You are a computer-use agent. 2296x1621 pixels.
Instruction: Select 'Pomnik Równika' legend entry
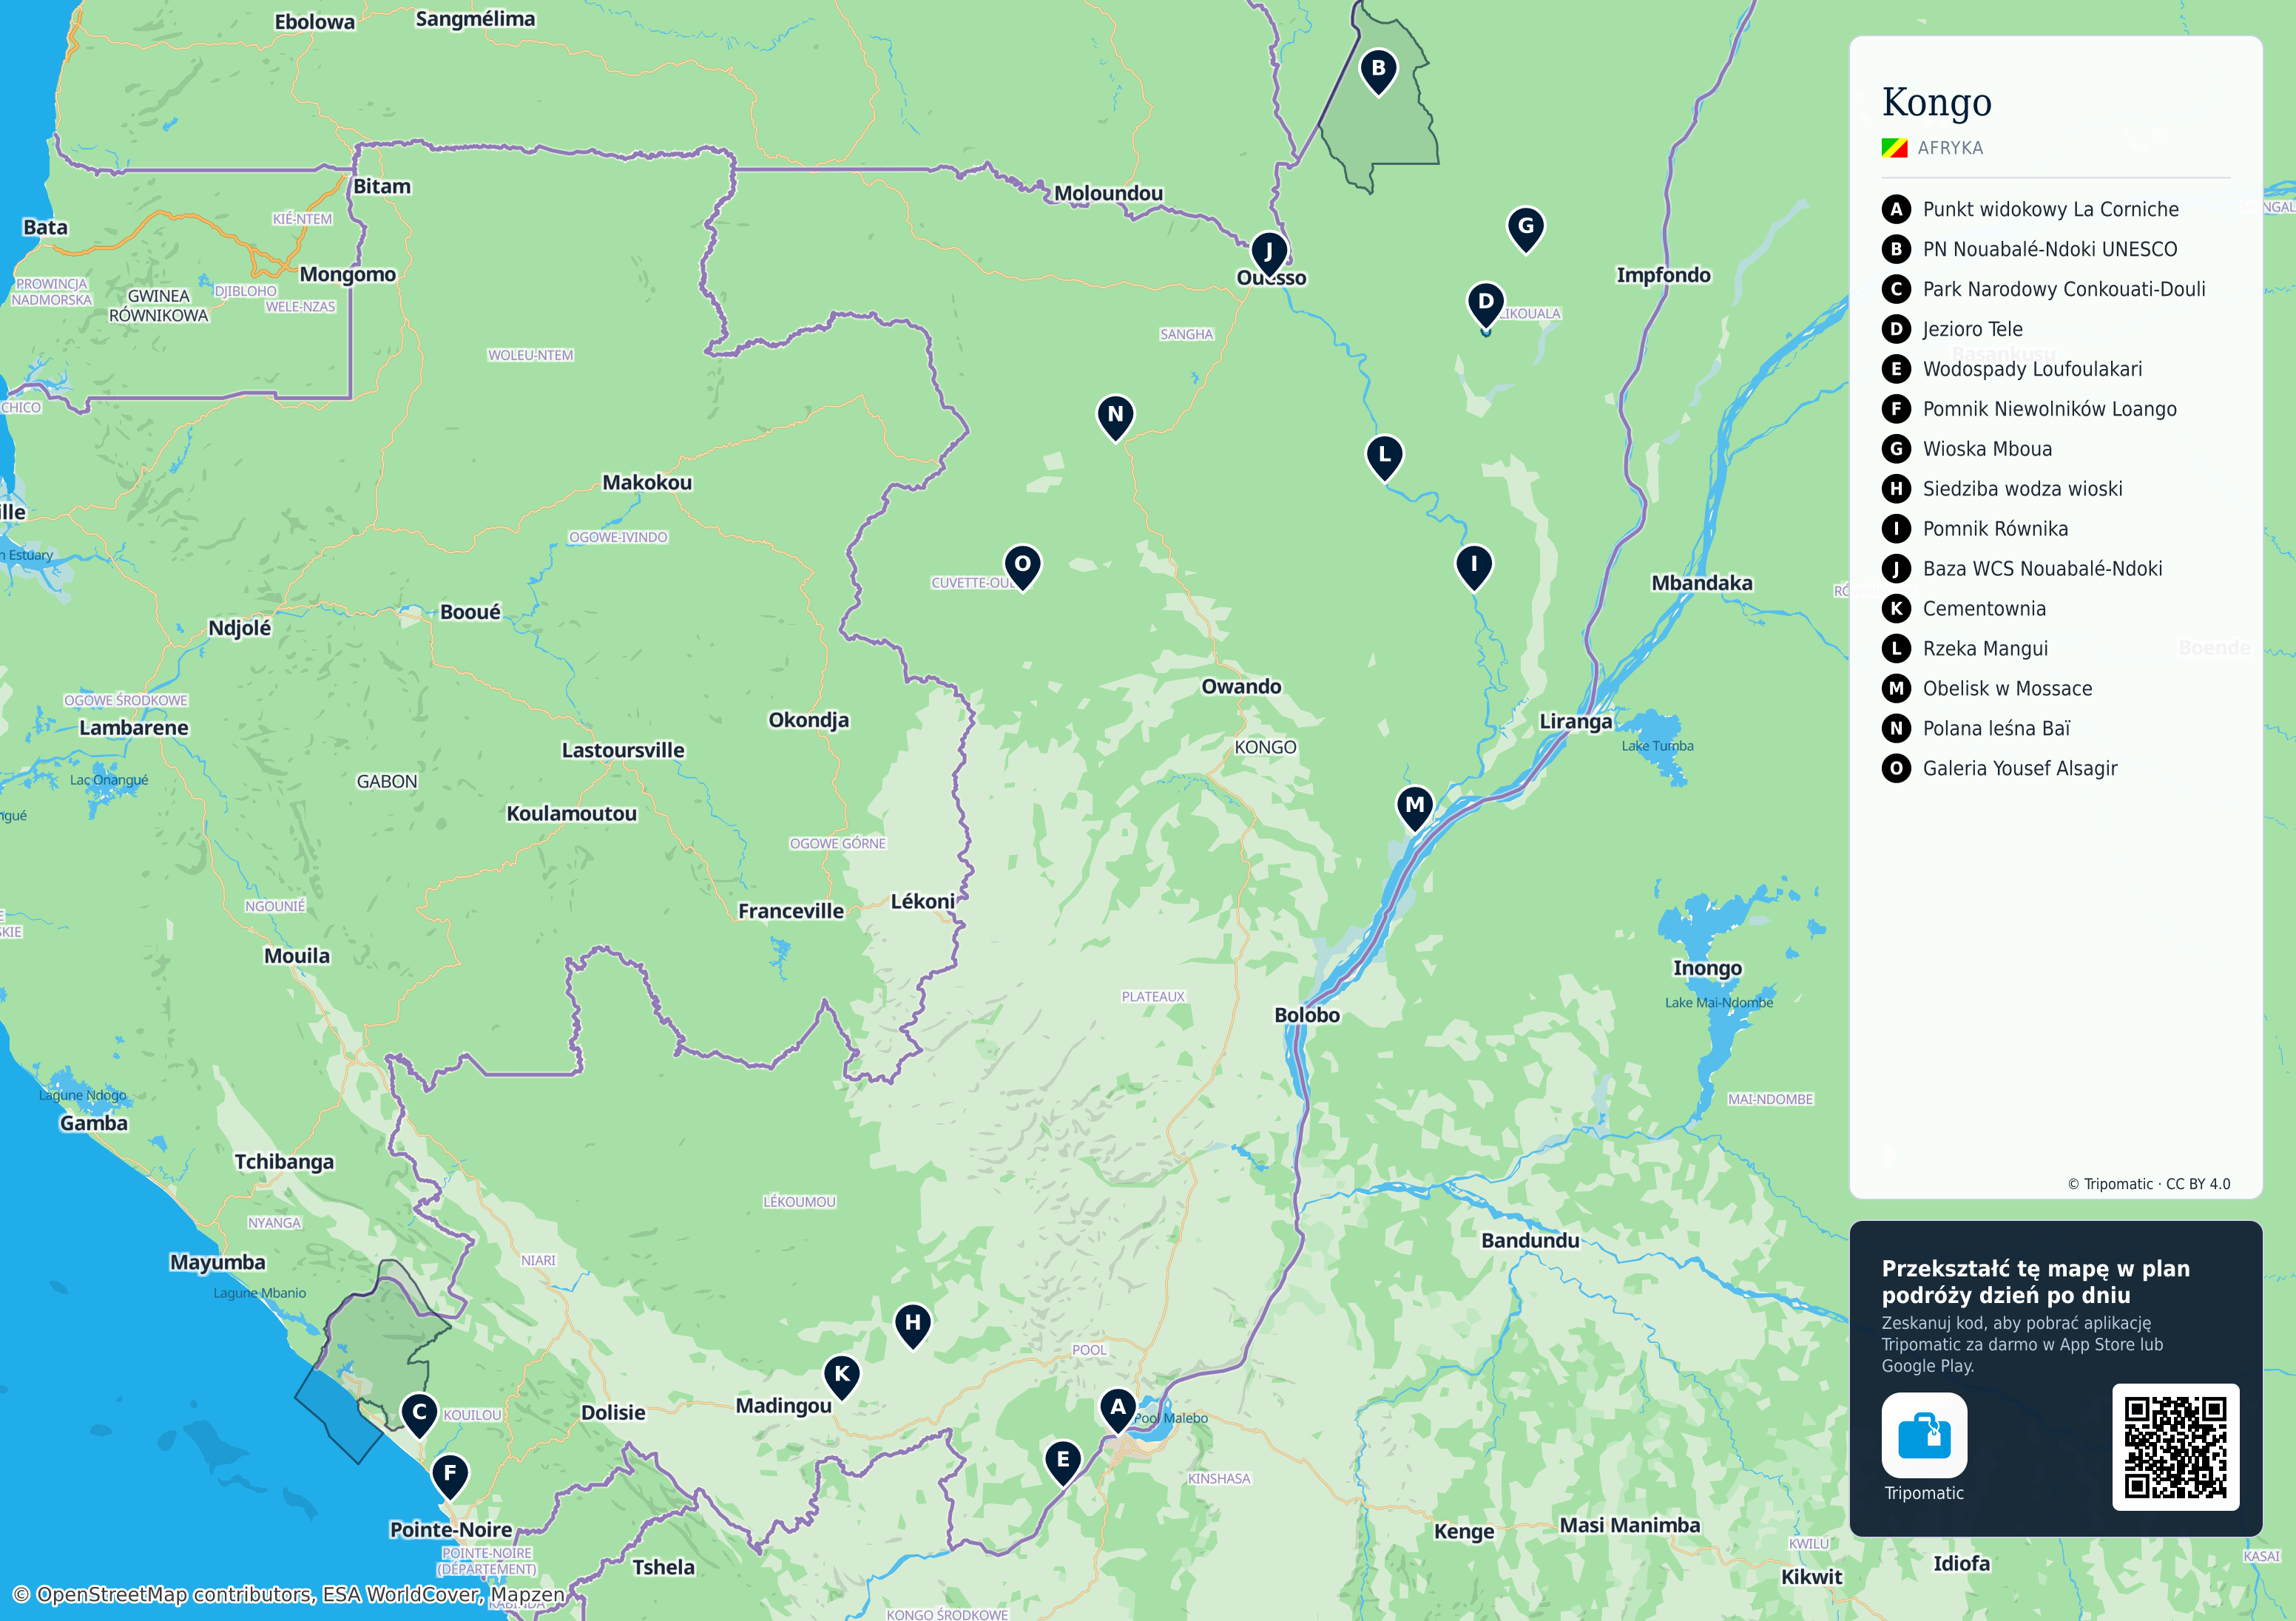[x=1995, y=529]
